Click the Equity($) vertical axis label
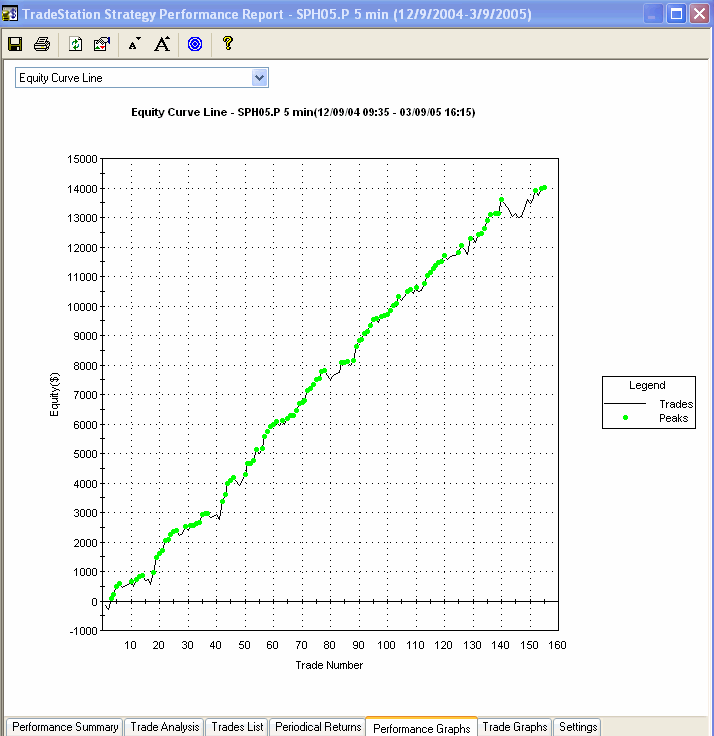 [x=54, y=394]
